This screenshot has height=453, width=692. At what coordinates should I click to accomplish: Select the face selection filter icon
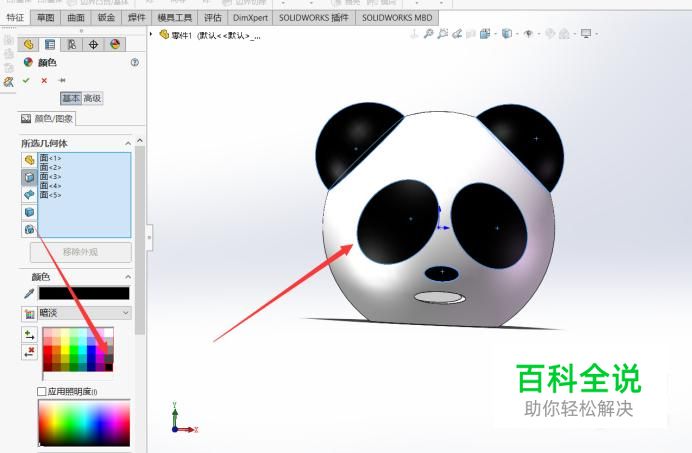click(x=29, y=177)
